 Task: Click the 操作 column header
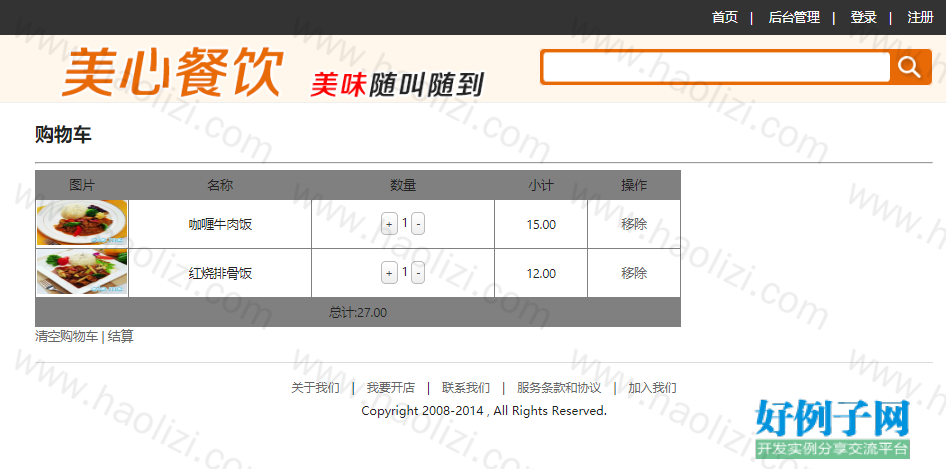pos(634,185)
